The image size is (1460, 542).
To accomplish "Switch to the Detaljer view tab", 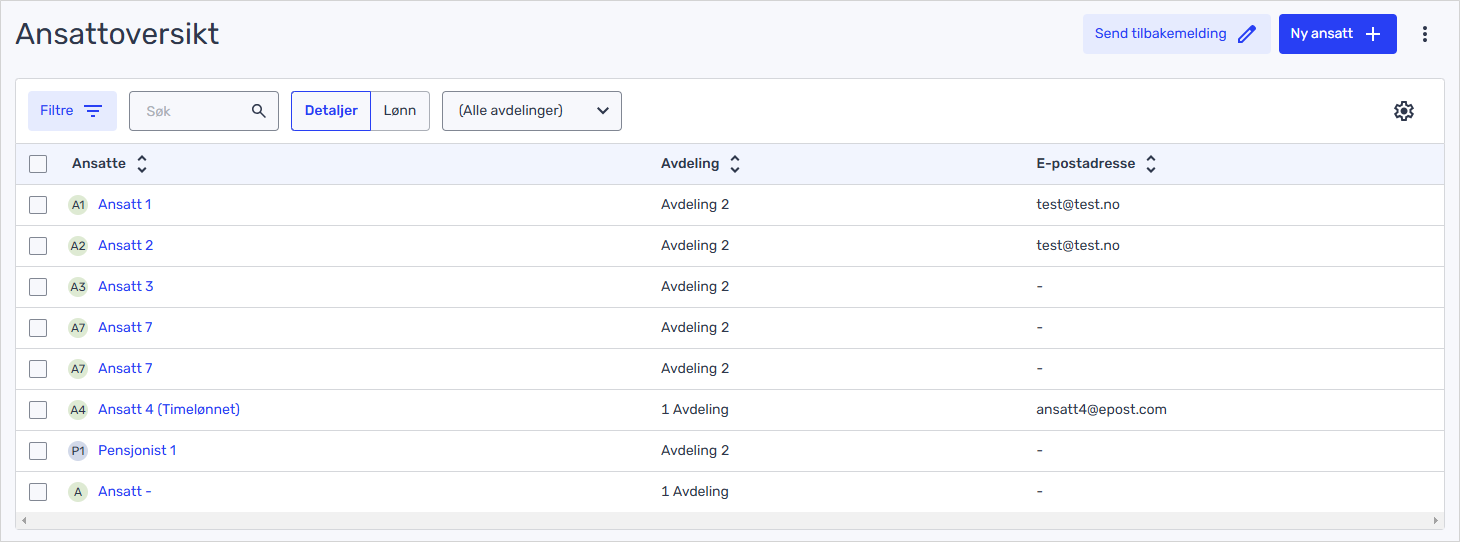I will coord(331,111).
